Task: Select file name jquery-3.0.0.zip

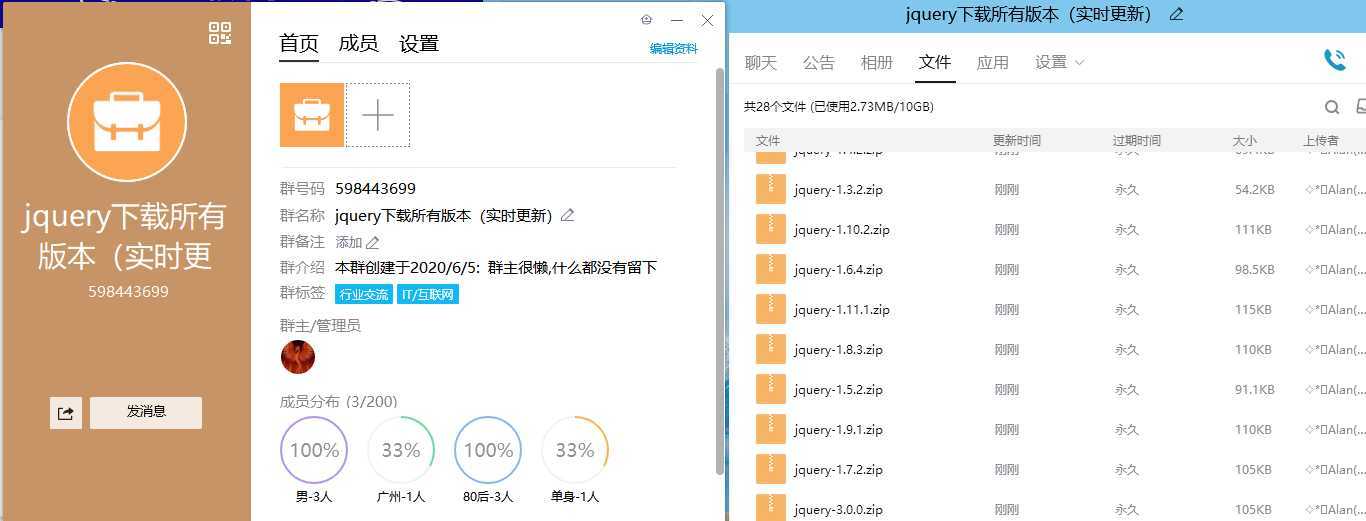Action: pyautogui.click(x=839, y=510)
